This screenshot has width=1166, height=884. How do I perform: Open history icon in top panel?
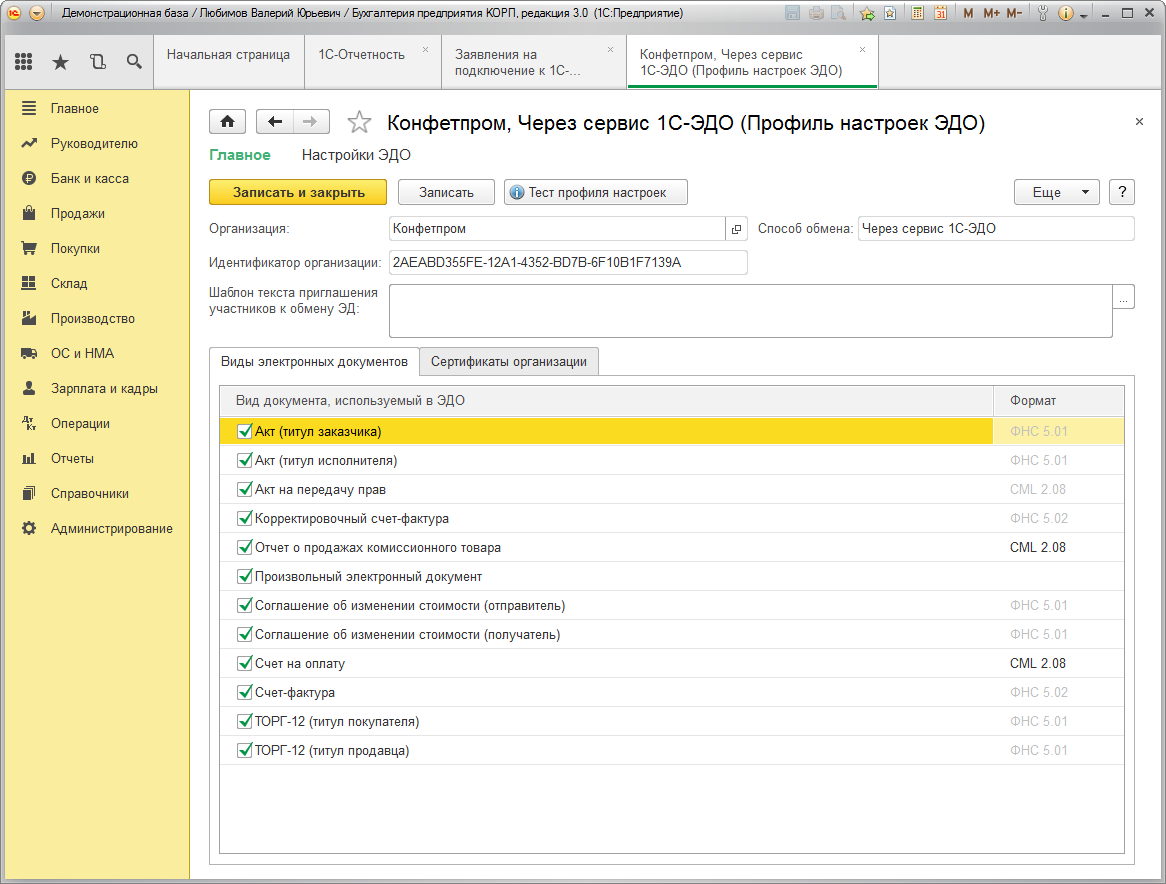[97, 62]
